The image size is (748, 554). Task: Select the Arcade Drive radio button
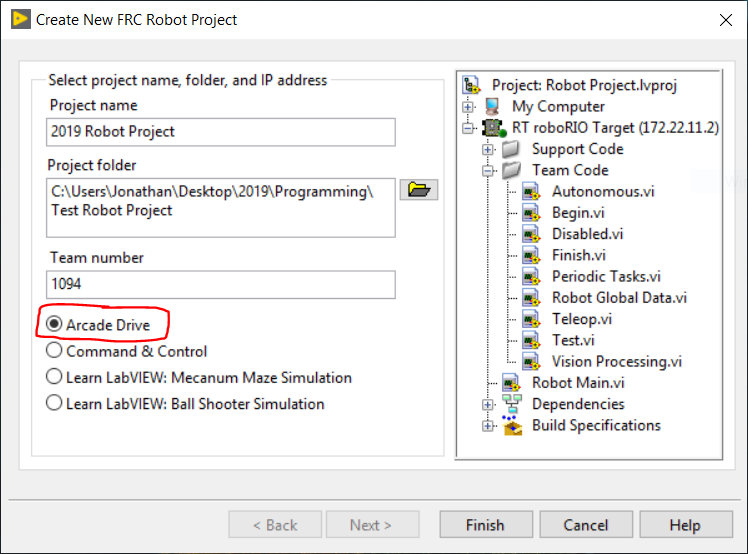click(x=54, y=324)
